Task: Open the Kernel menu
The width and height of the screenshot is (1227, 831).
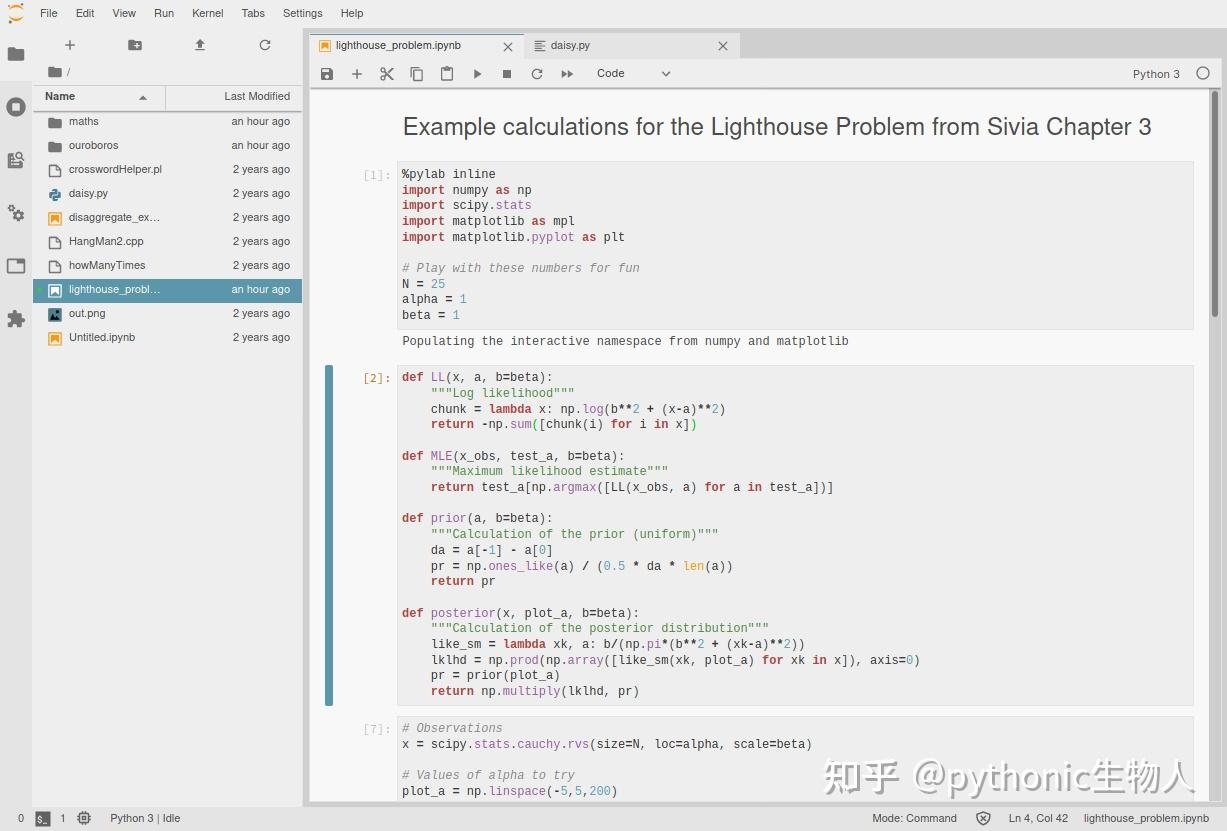Action: coord(207,13)
